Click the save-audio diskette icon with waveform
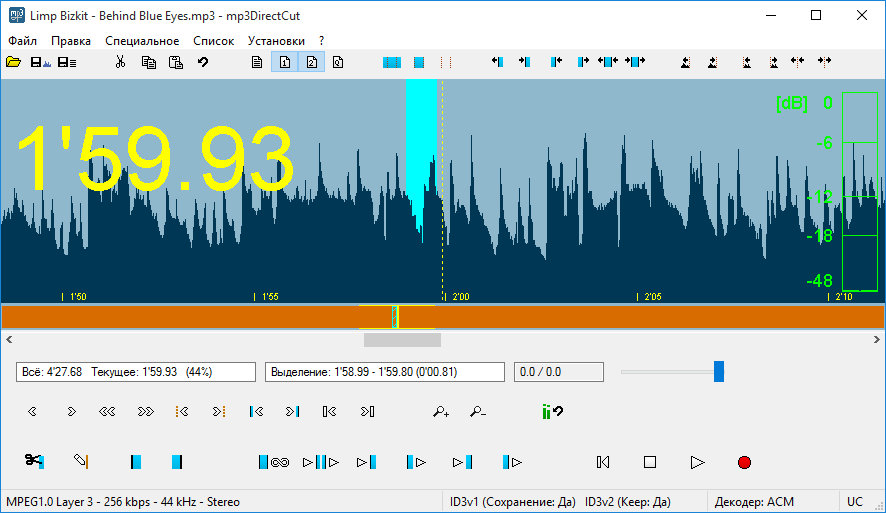Image resolution: width=886 pixels, height=513 pixels. tap(40, 62)
